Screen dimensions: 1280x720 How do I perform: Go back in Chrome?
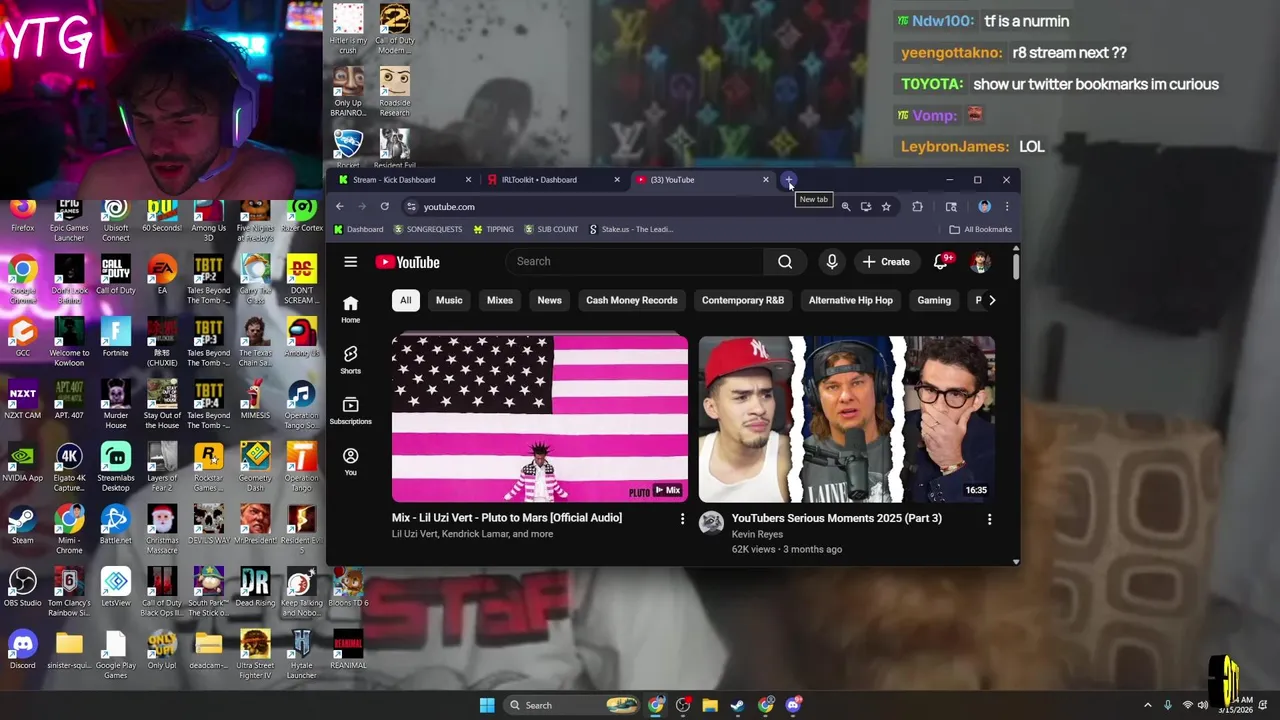tap(340, 207)
